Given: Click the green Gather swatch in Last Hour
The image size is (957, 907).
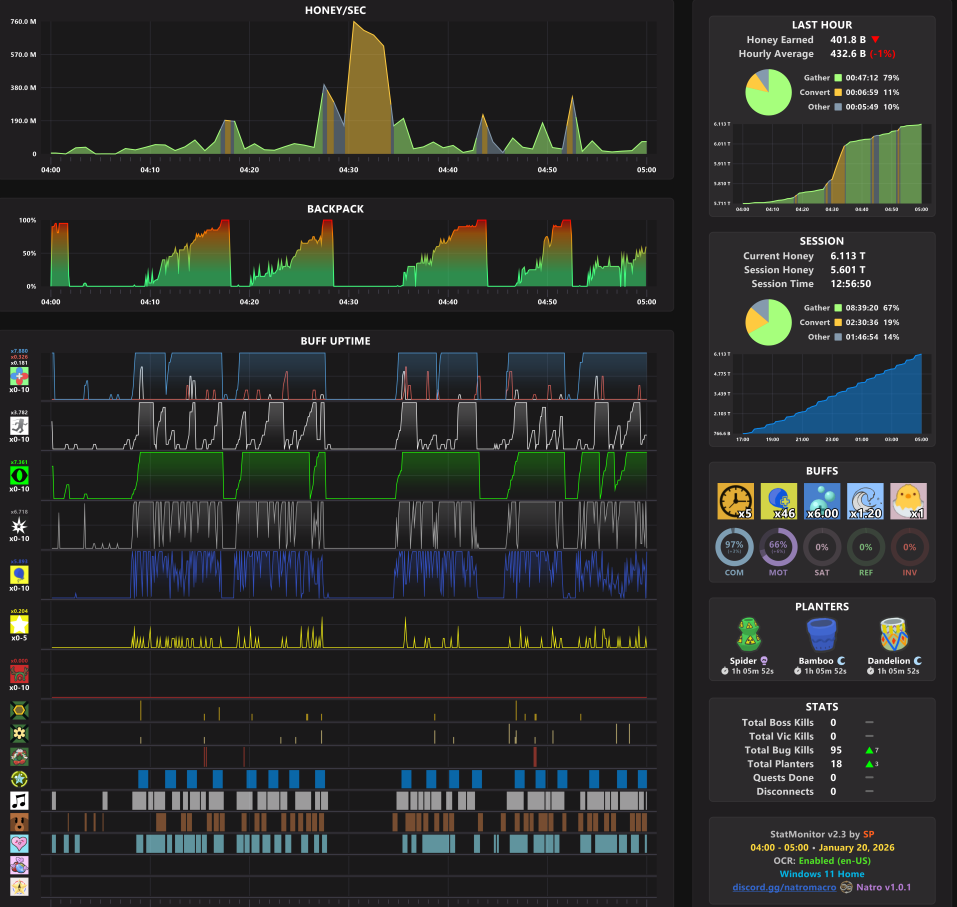Looking at the screenshot, I should pyautogui.click(x=838, y=78).
